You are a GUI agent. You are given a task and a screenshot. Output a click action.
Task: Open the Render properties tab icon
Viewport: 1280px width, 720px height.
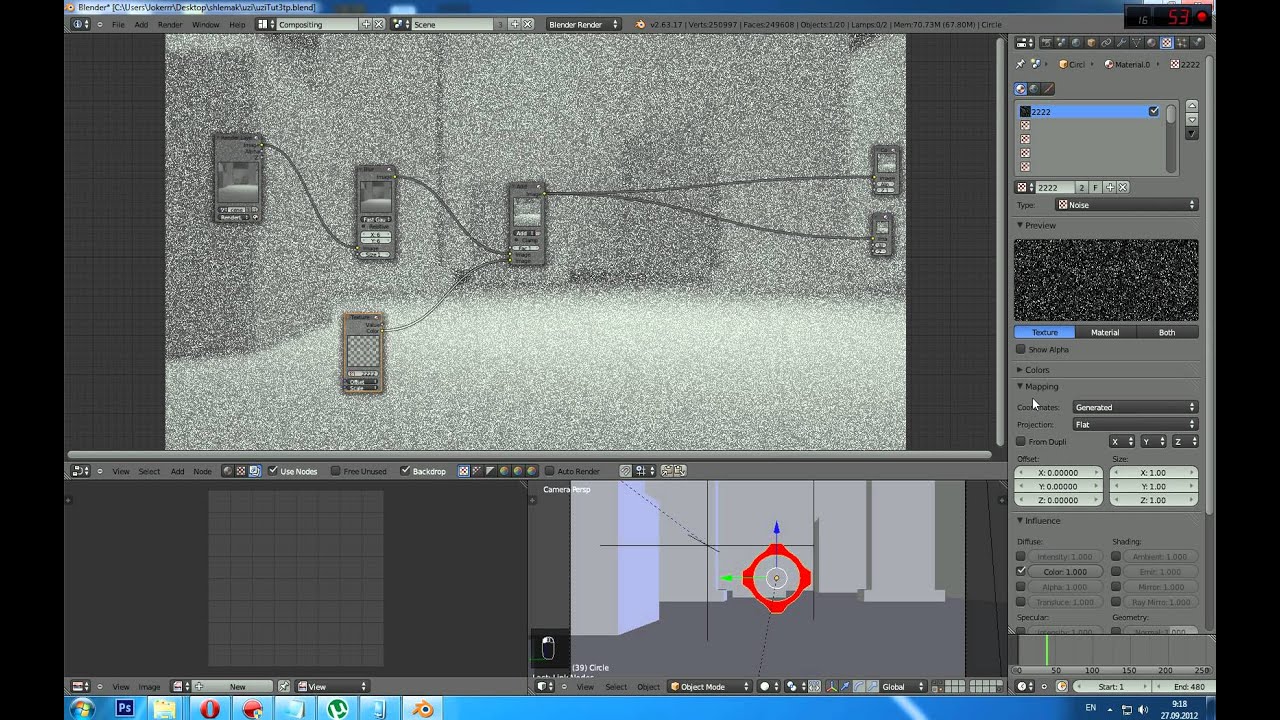1046,43
